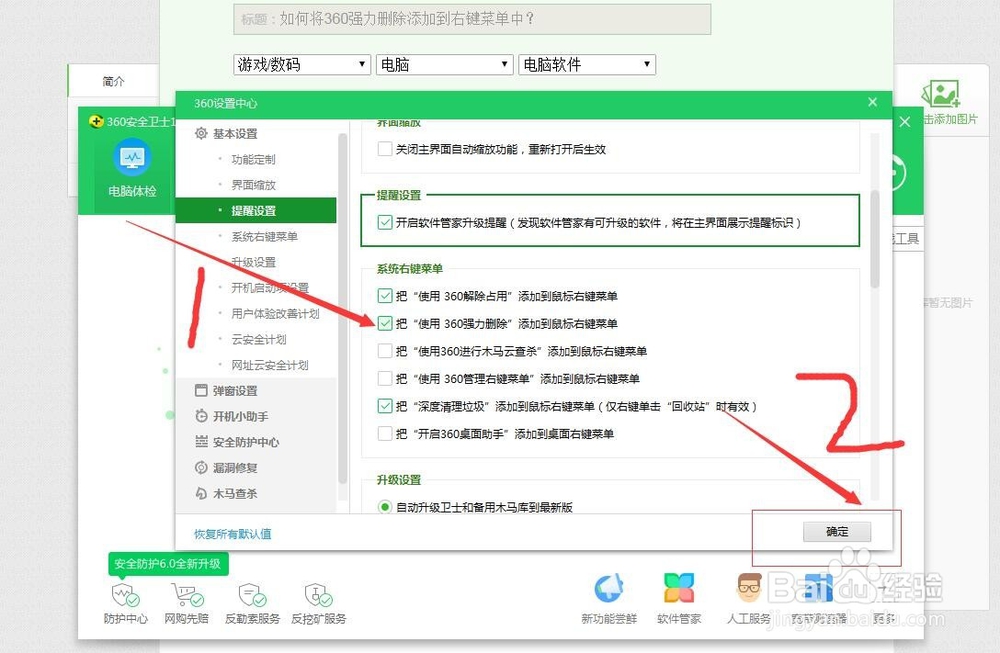Viewport: 1000px width, 653px height.
Task: Open 网购先赔 cart icon
Action: pos(187,594)
